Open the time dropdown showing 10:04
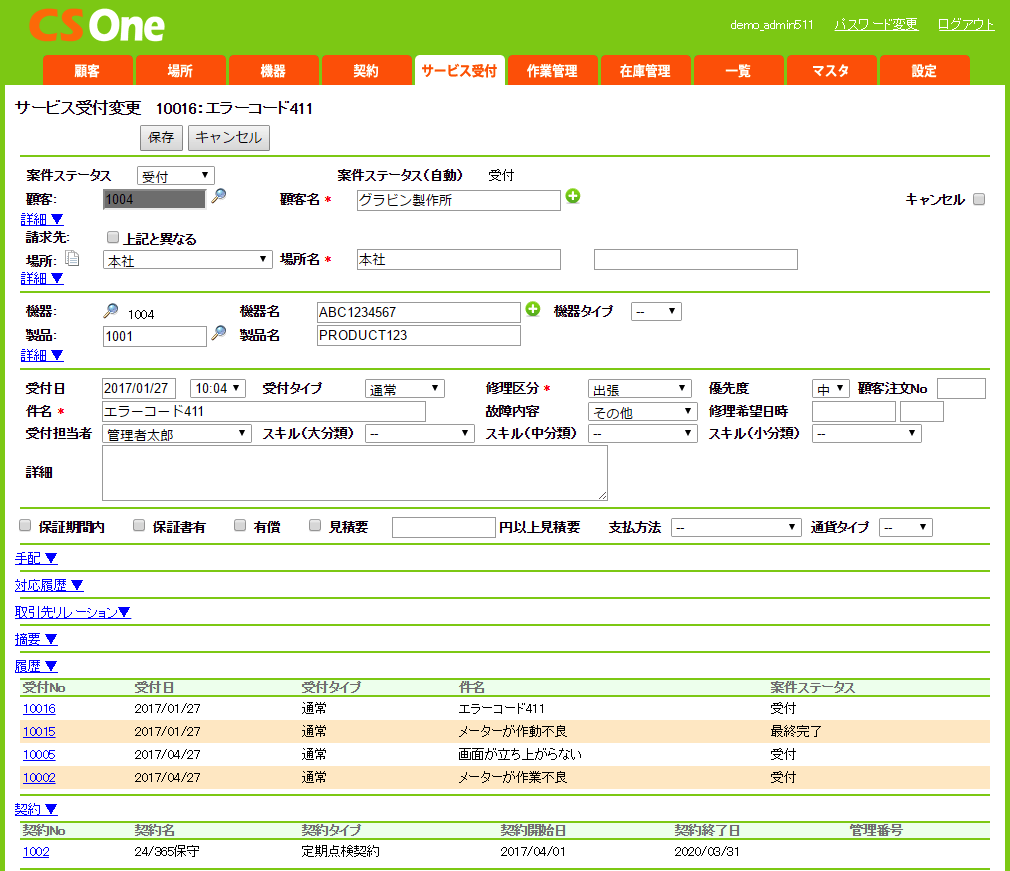This screenshot has height=871, width=1010. pyautogui.click(x=217, y=388)
